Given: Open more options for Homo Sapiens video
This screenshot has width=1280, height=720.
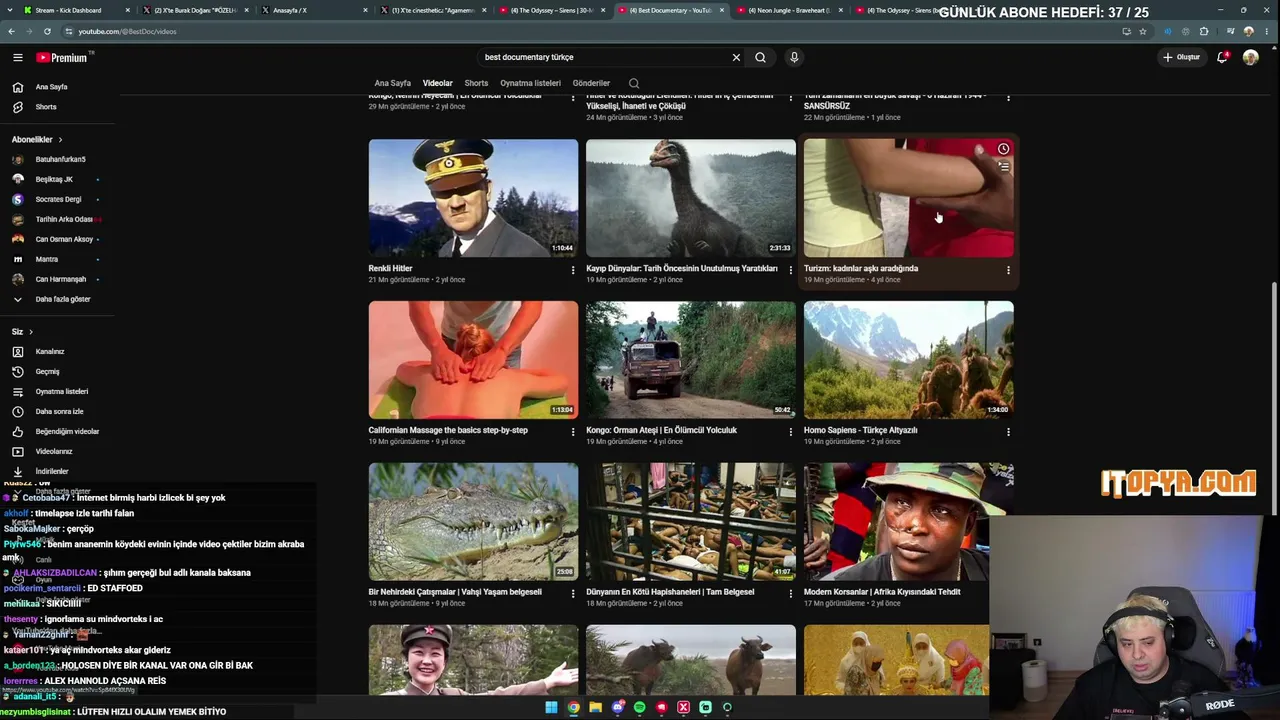Looking at the screenshot, I should (x=1008, y=432).
